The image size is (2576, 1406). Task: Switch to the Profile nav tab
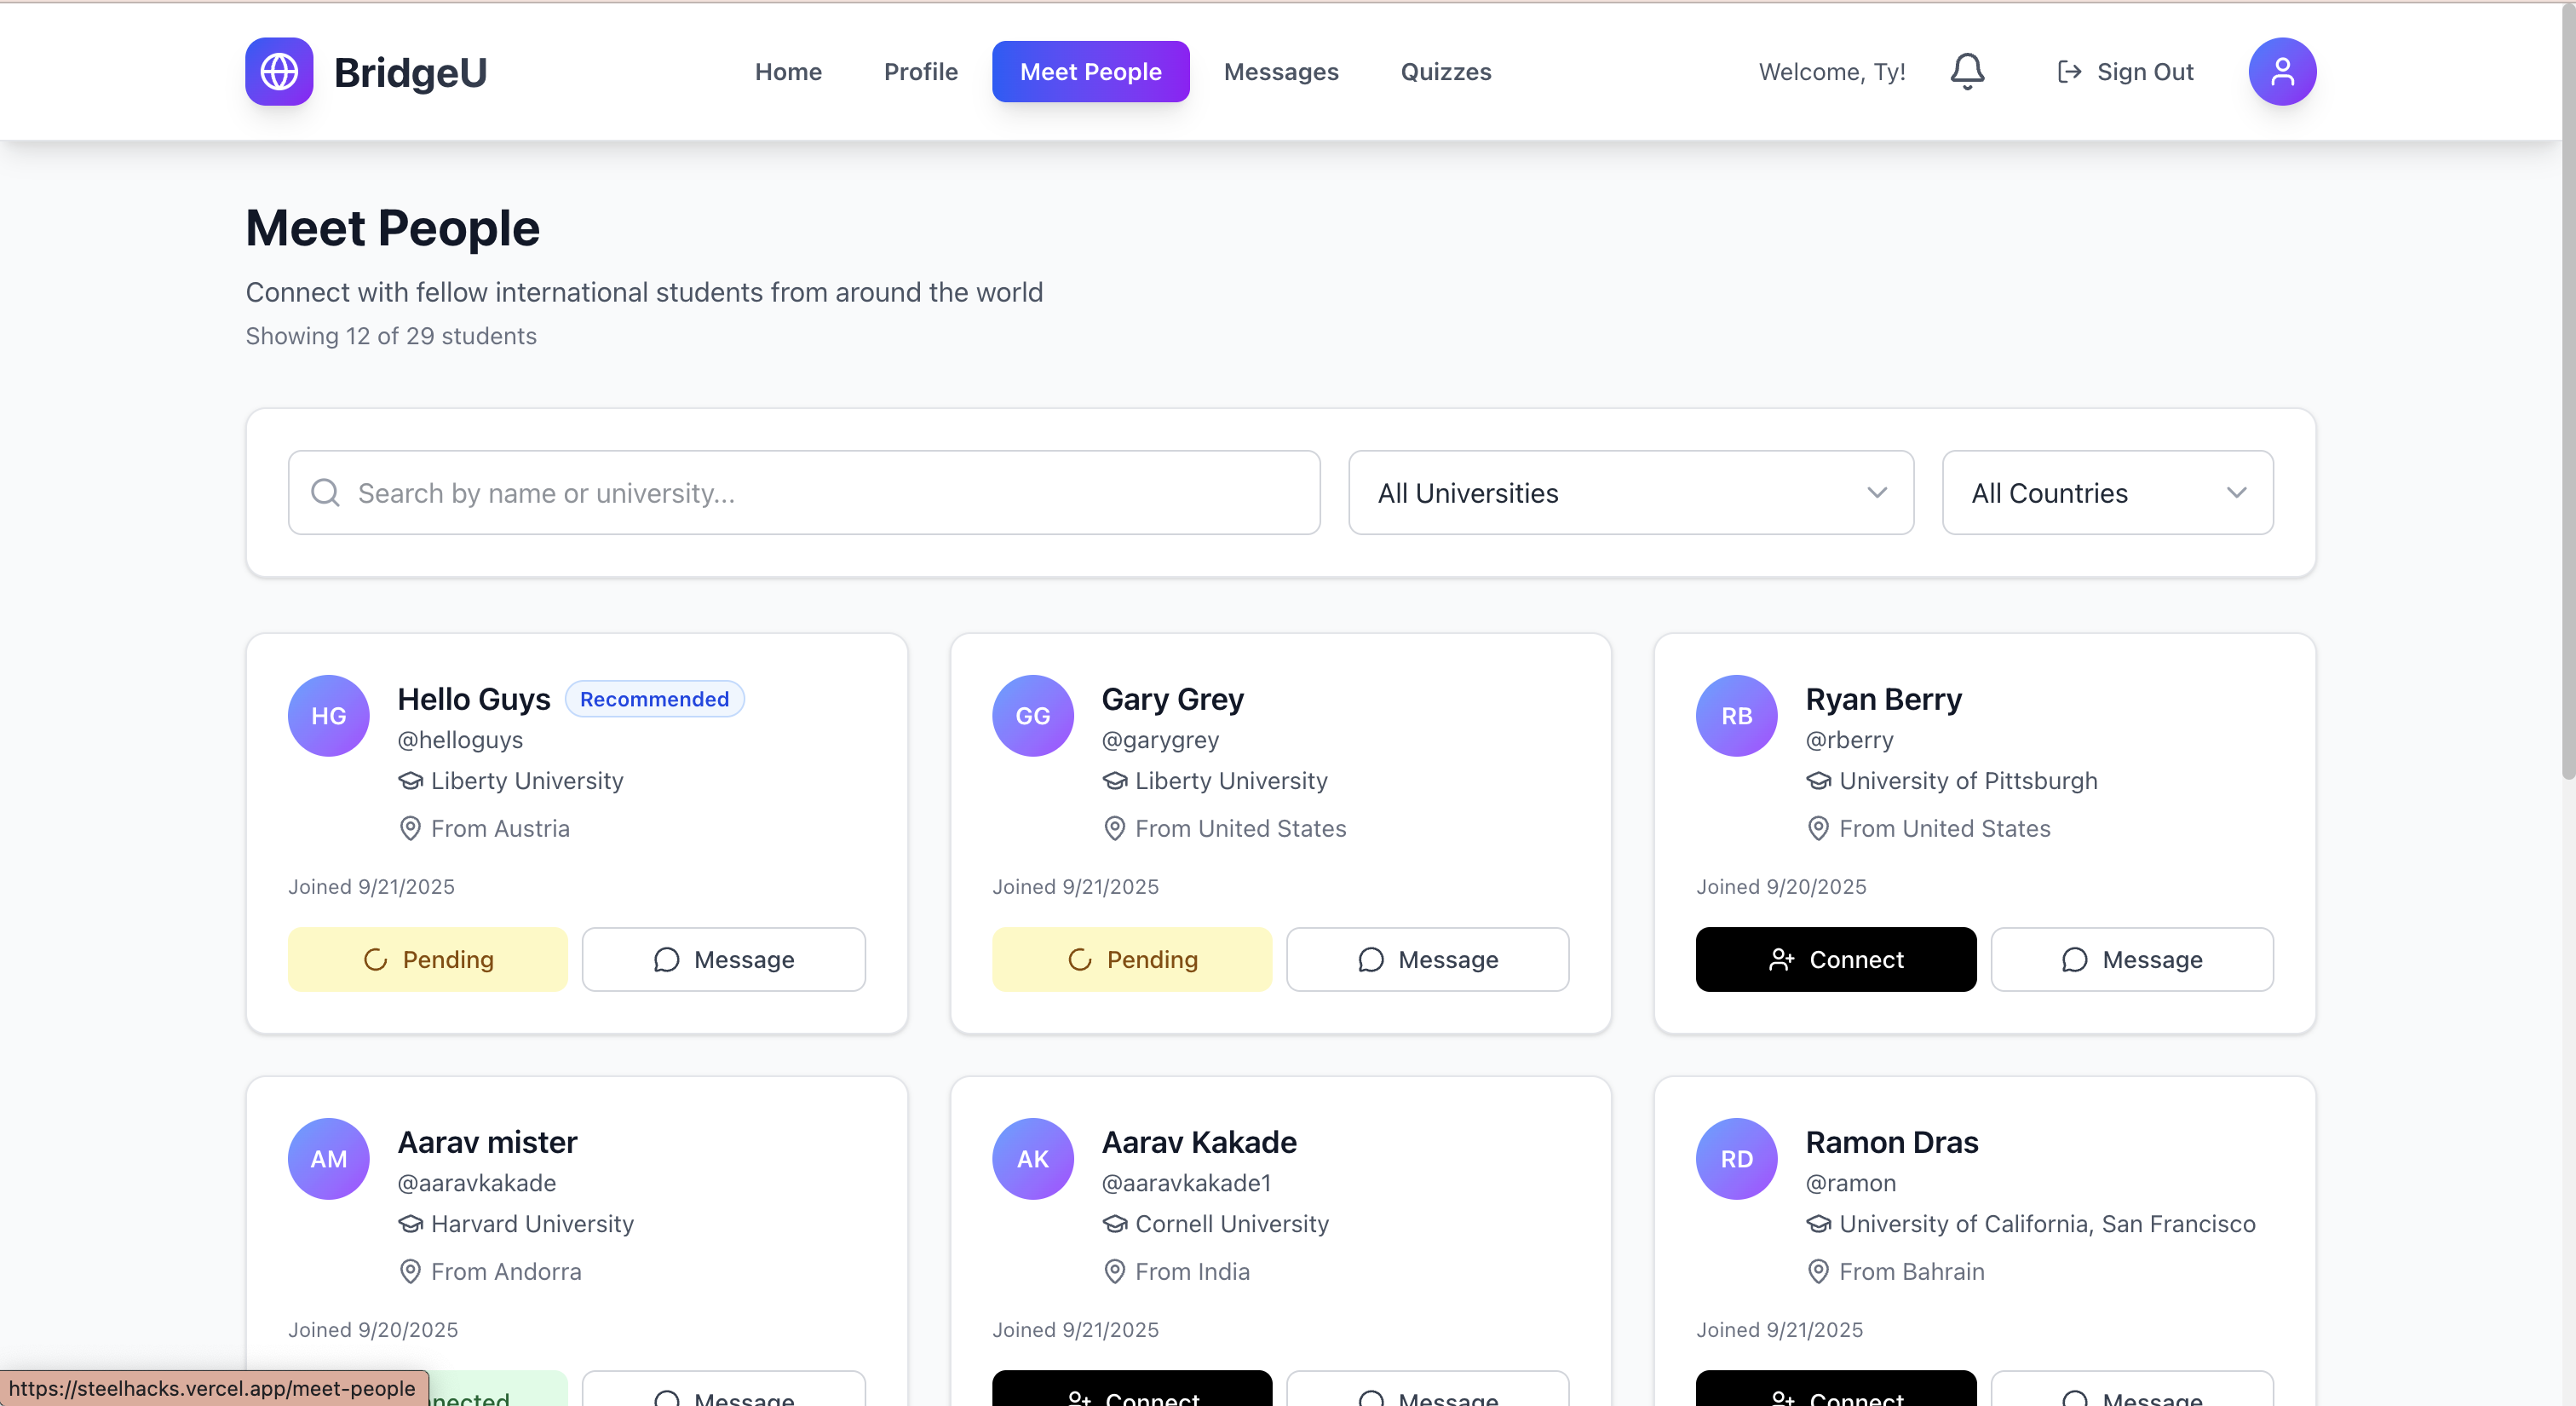[920, 72]
